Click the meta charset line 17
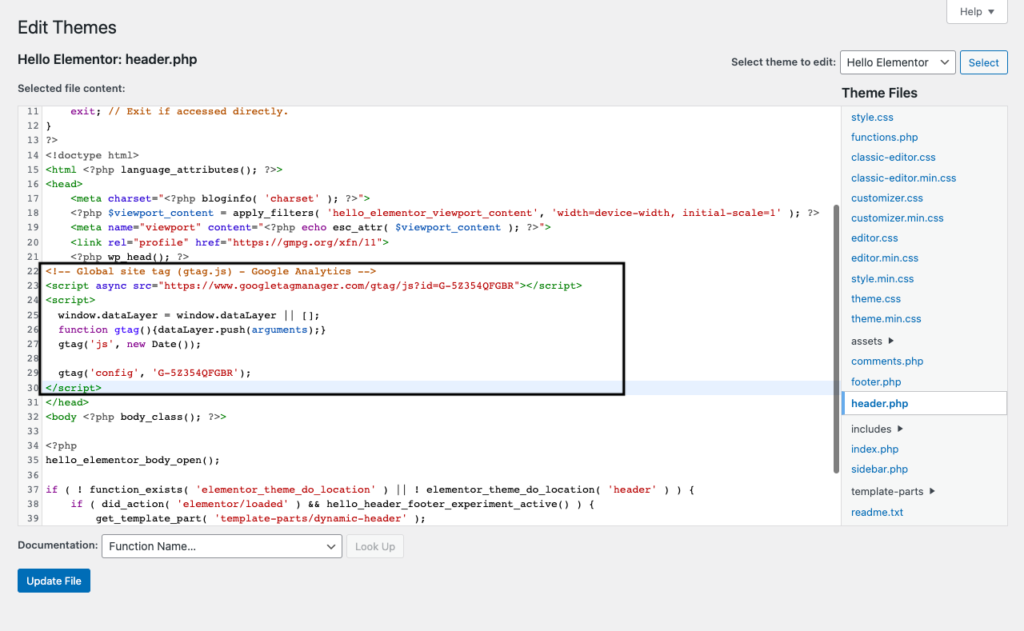1024x631 pixels. point(220,199)
